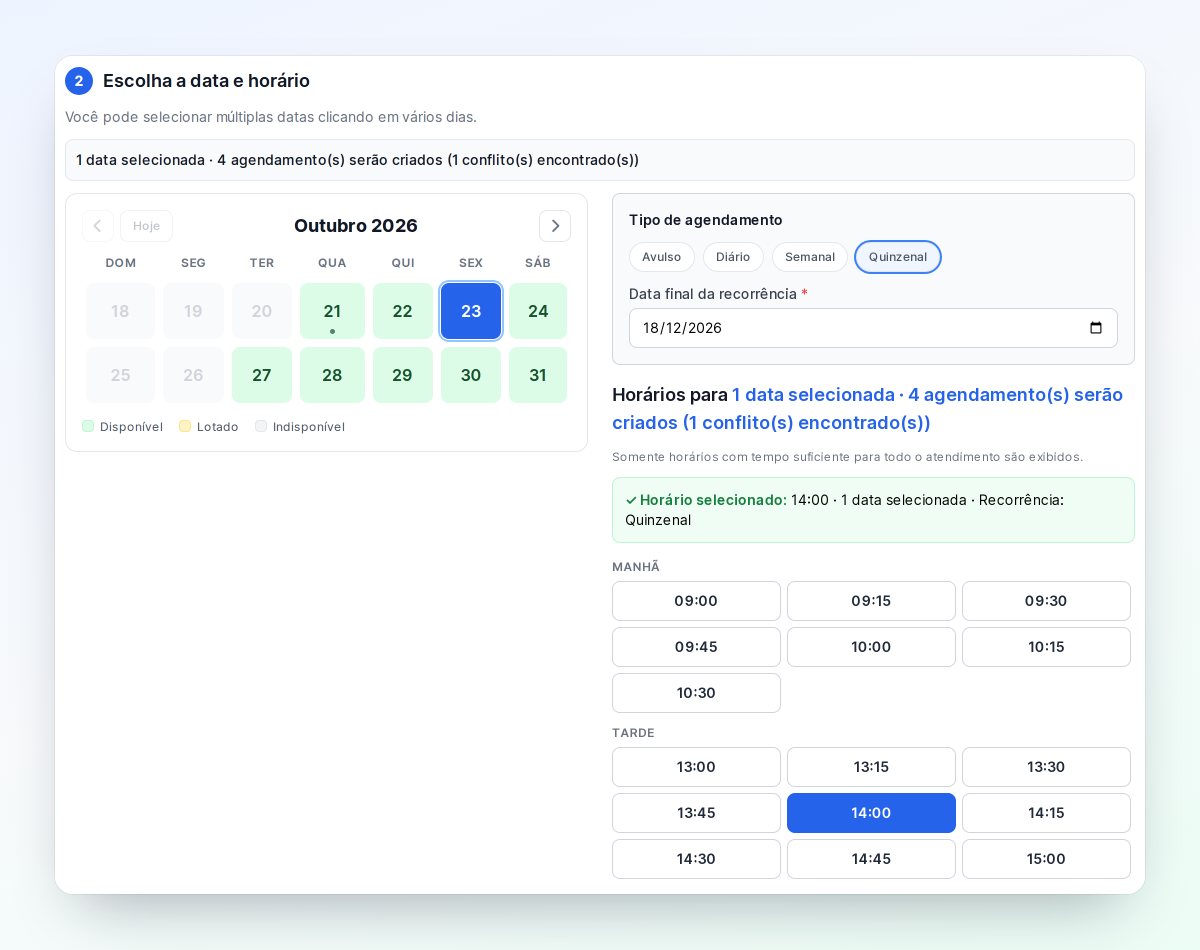Viewport: 1200px width, 950px height.
Task: Edit the recurrence end date field
Action: (x=873, y=328)
